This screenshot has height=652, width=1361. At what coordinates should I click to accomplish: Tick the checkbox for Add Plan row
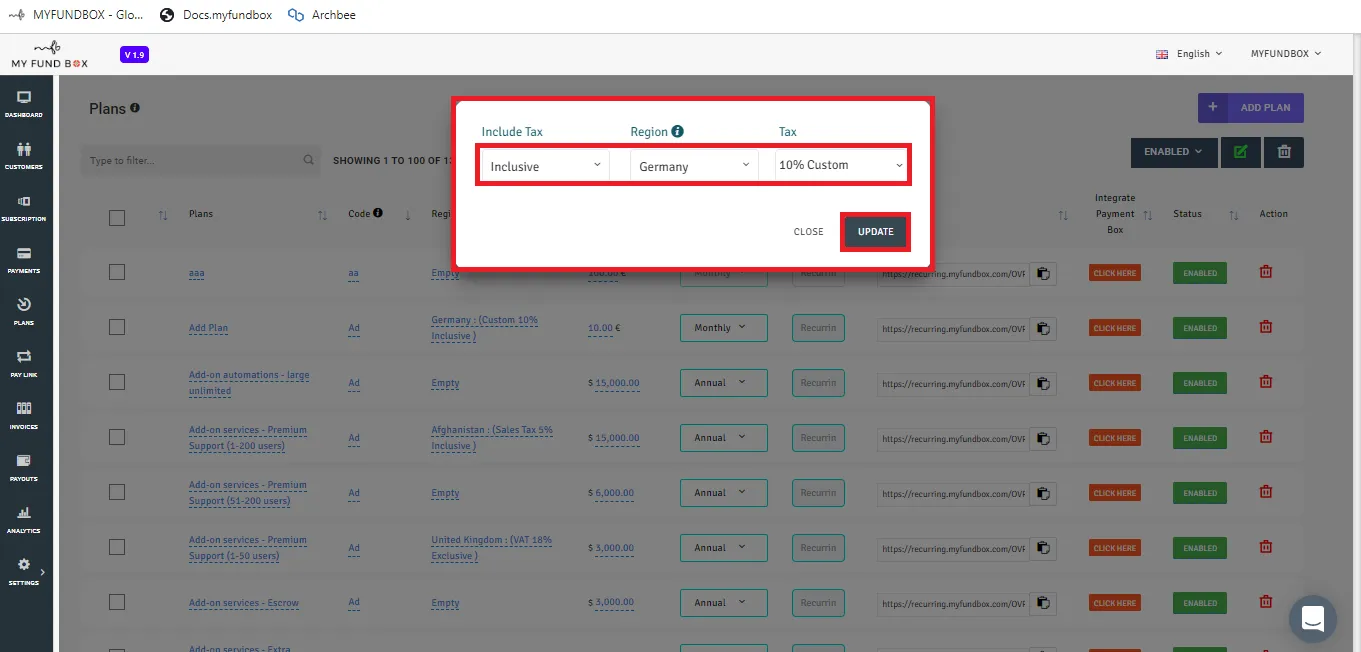coord(117,327)
